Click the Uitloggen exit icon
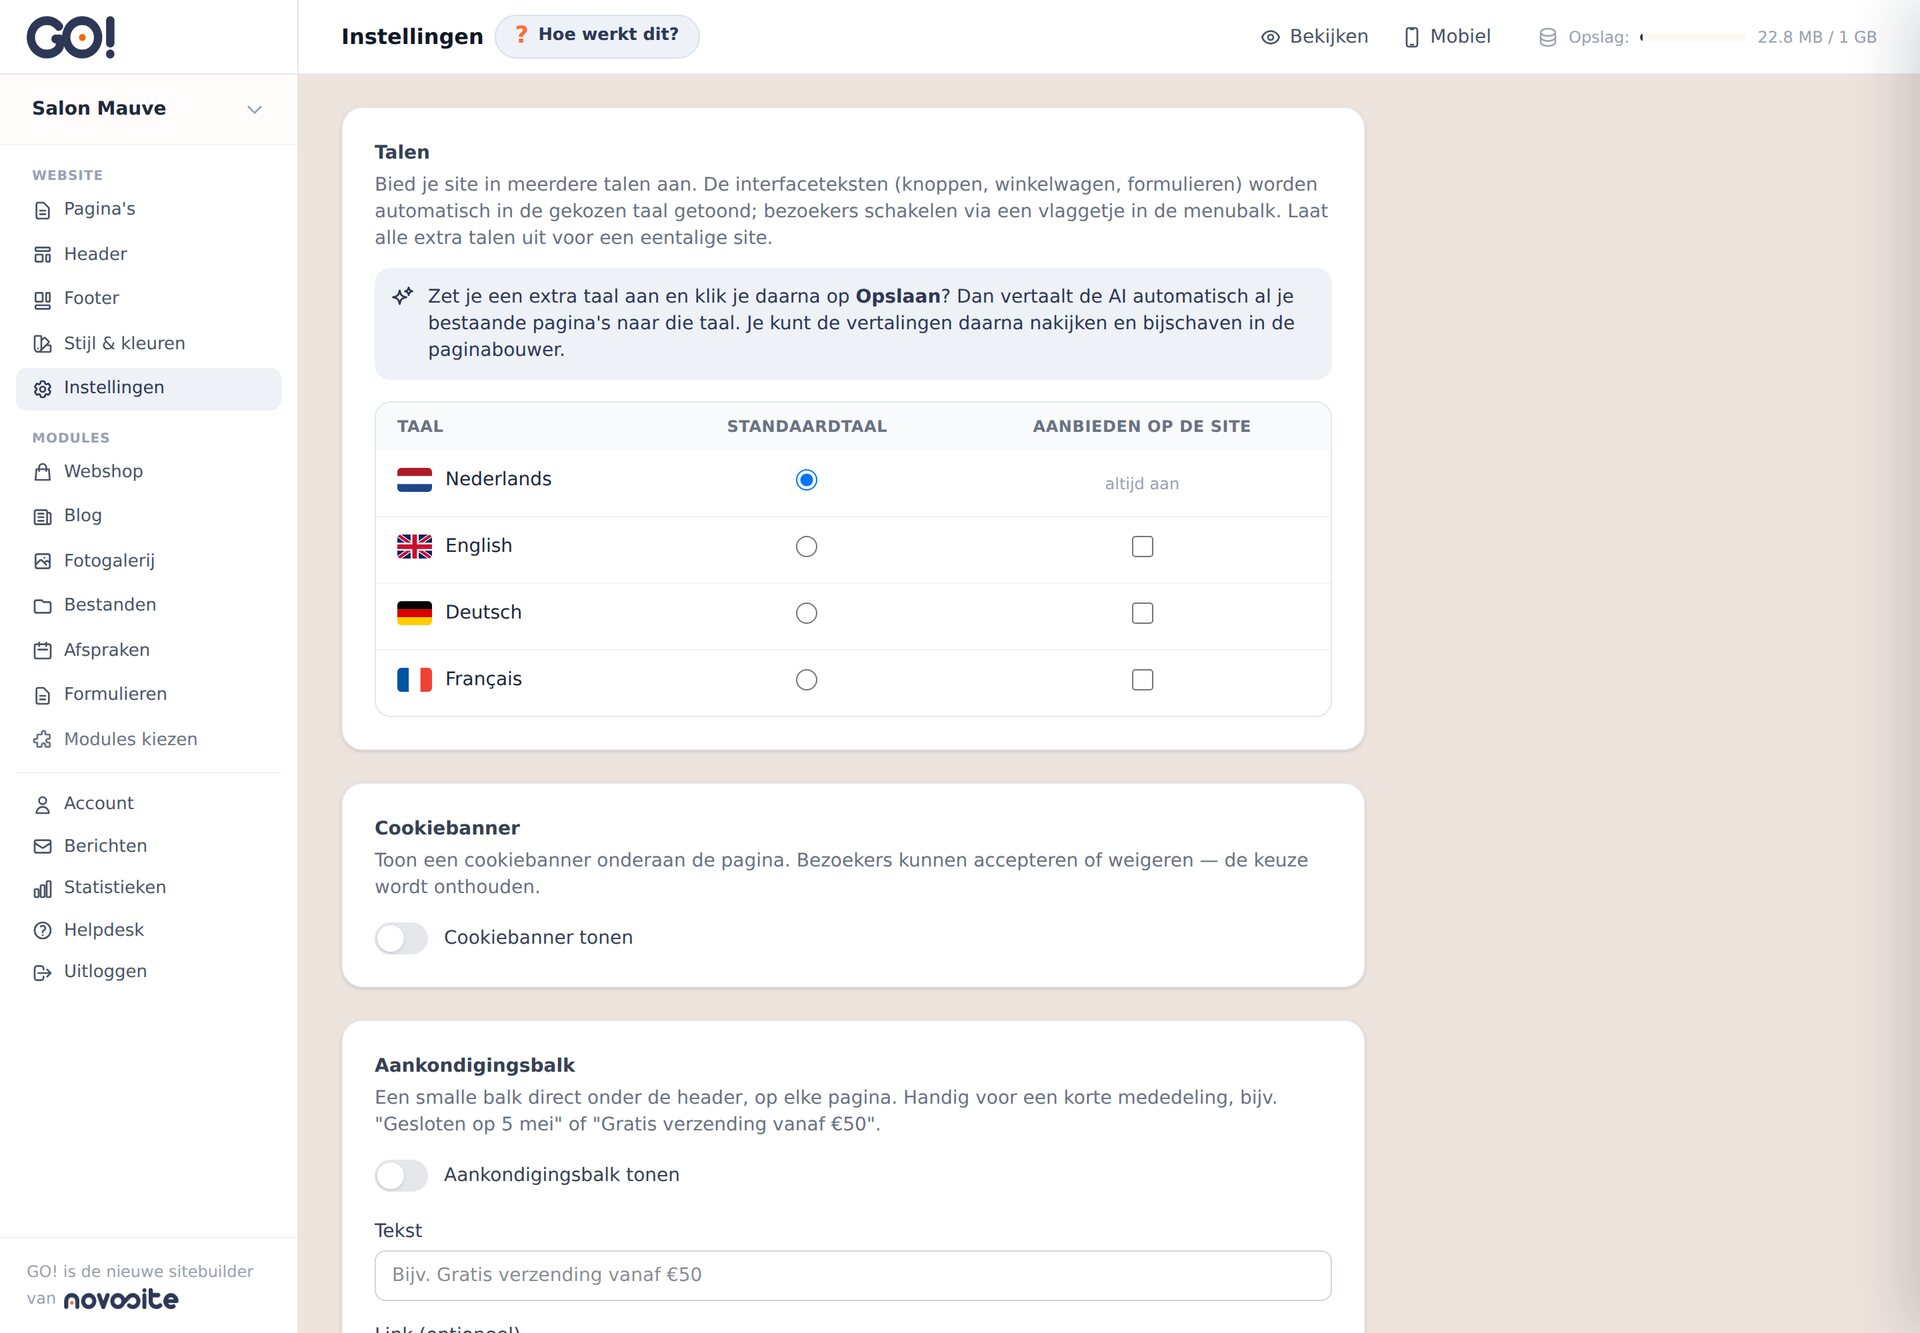This screenshot has width=1920, height=1333. pyautogui.click(x=42, y=973)
